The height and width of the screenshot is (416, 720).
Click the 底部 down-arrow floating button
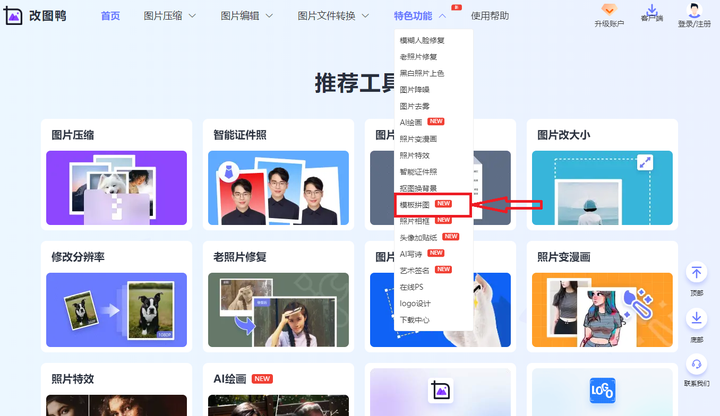[697, 318]
